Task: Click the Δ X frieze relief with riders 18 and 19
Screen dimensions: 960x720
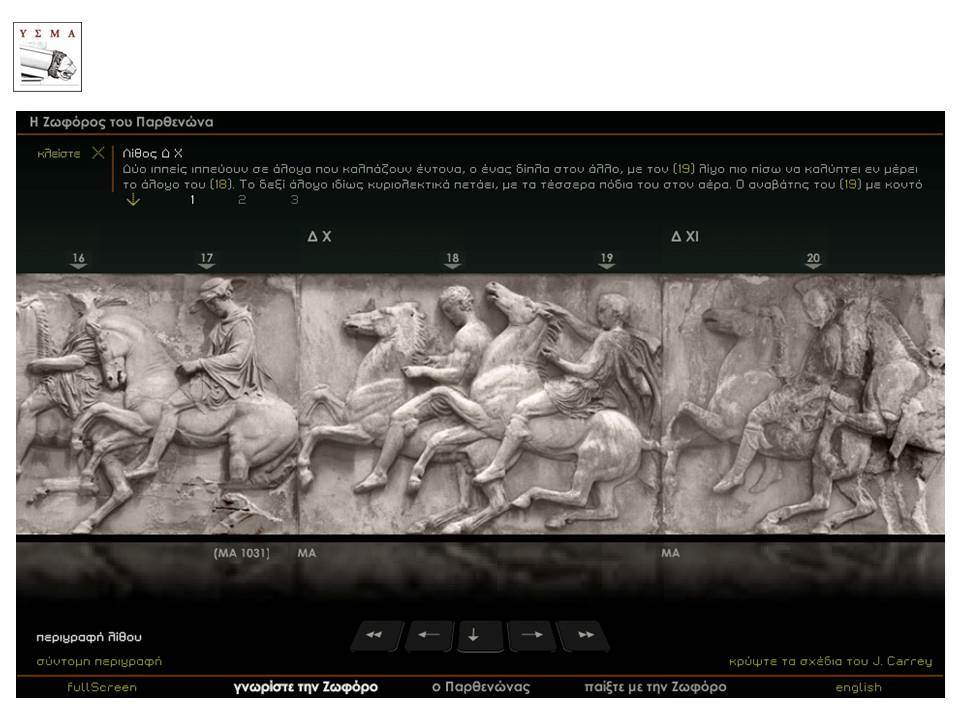Action: [479, 404]
